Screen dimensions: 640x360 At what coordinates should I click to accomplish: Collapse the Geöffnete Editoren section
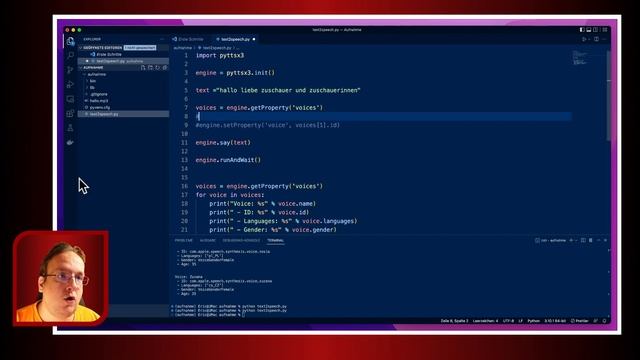point(81,48)
